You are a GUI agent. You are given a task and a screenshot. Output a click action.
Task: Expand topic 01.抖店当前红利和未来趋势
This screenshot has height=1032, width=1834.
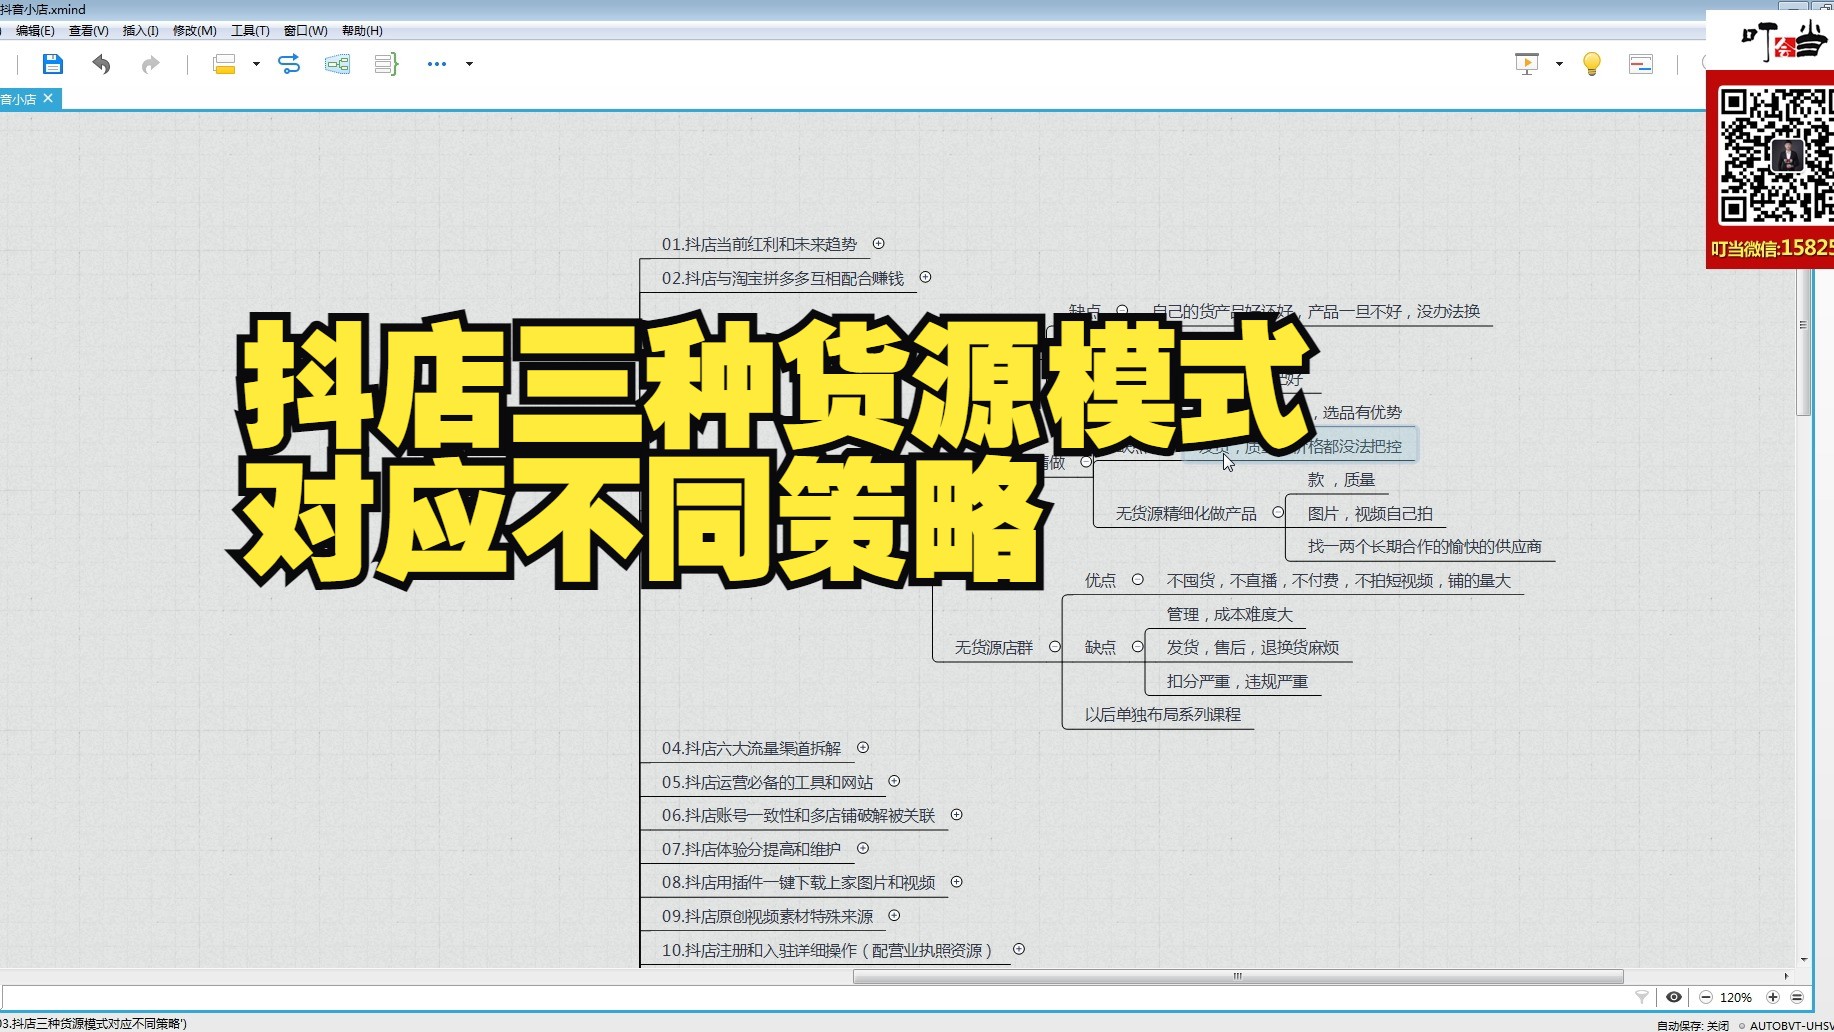coord(878,243)
